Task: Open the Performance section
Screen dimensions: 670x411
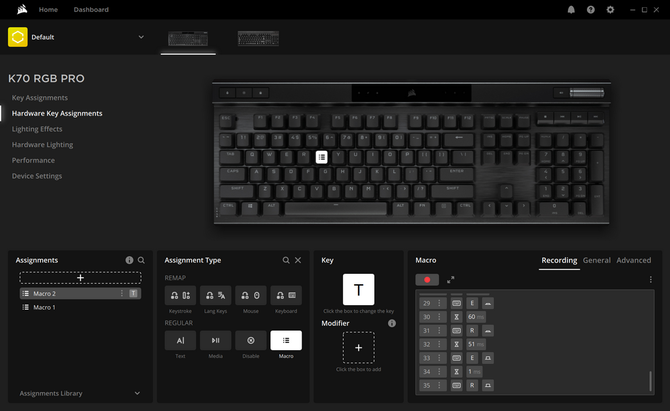Action: [33, 160]
